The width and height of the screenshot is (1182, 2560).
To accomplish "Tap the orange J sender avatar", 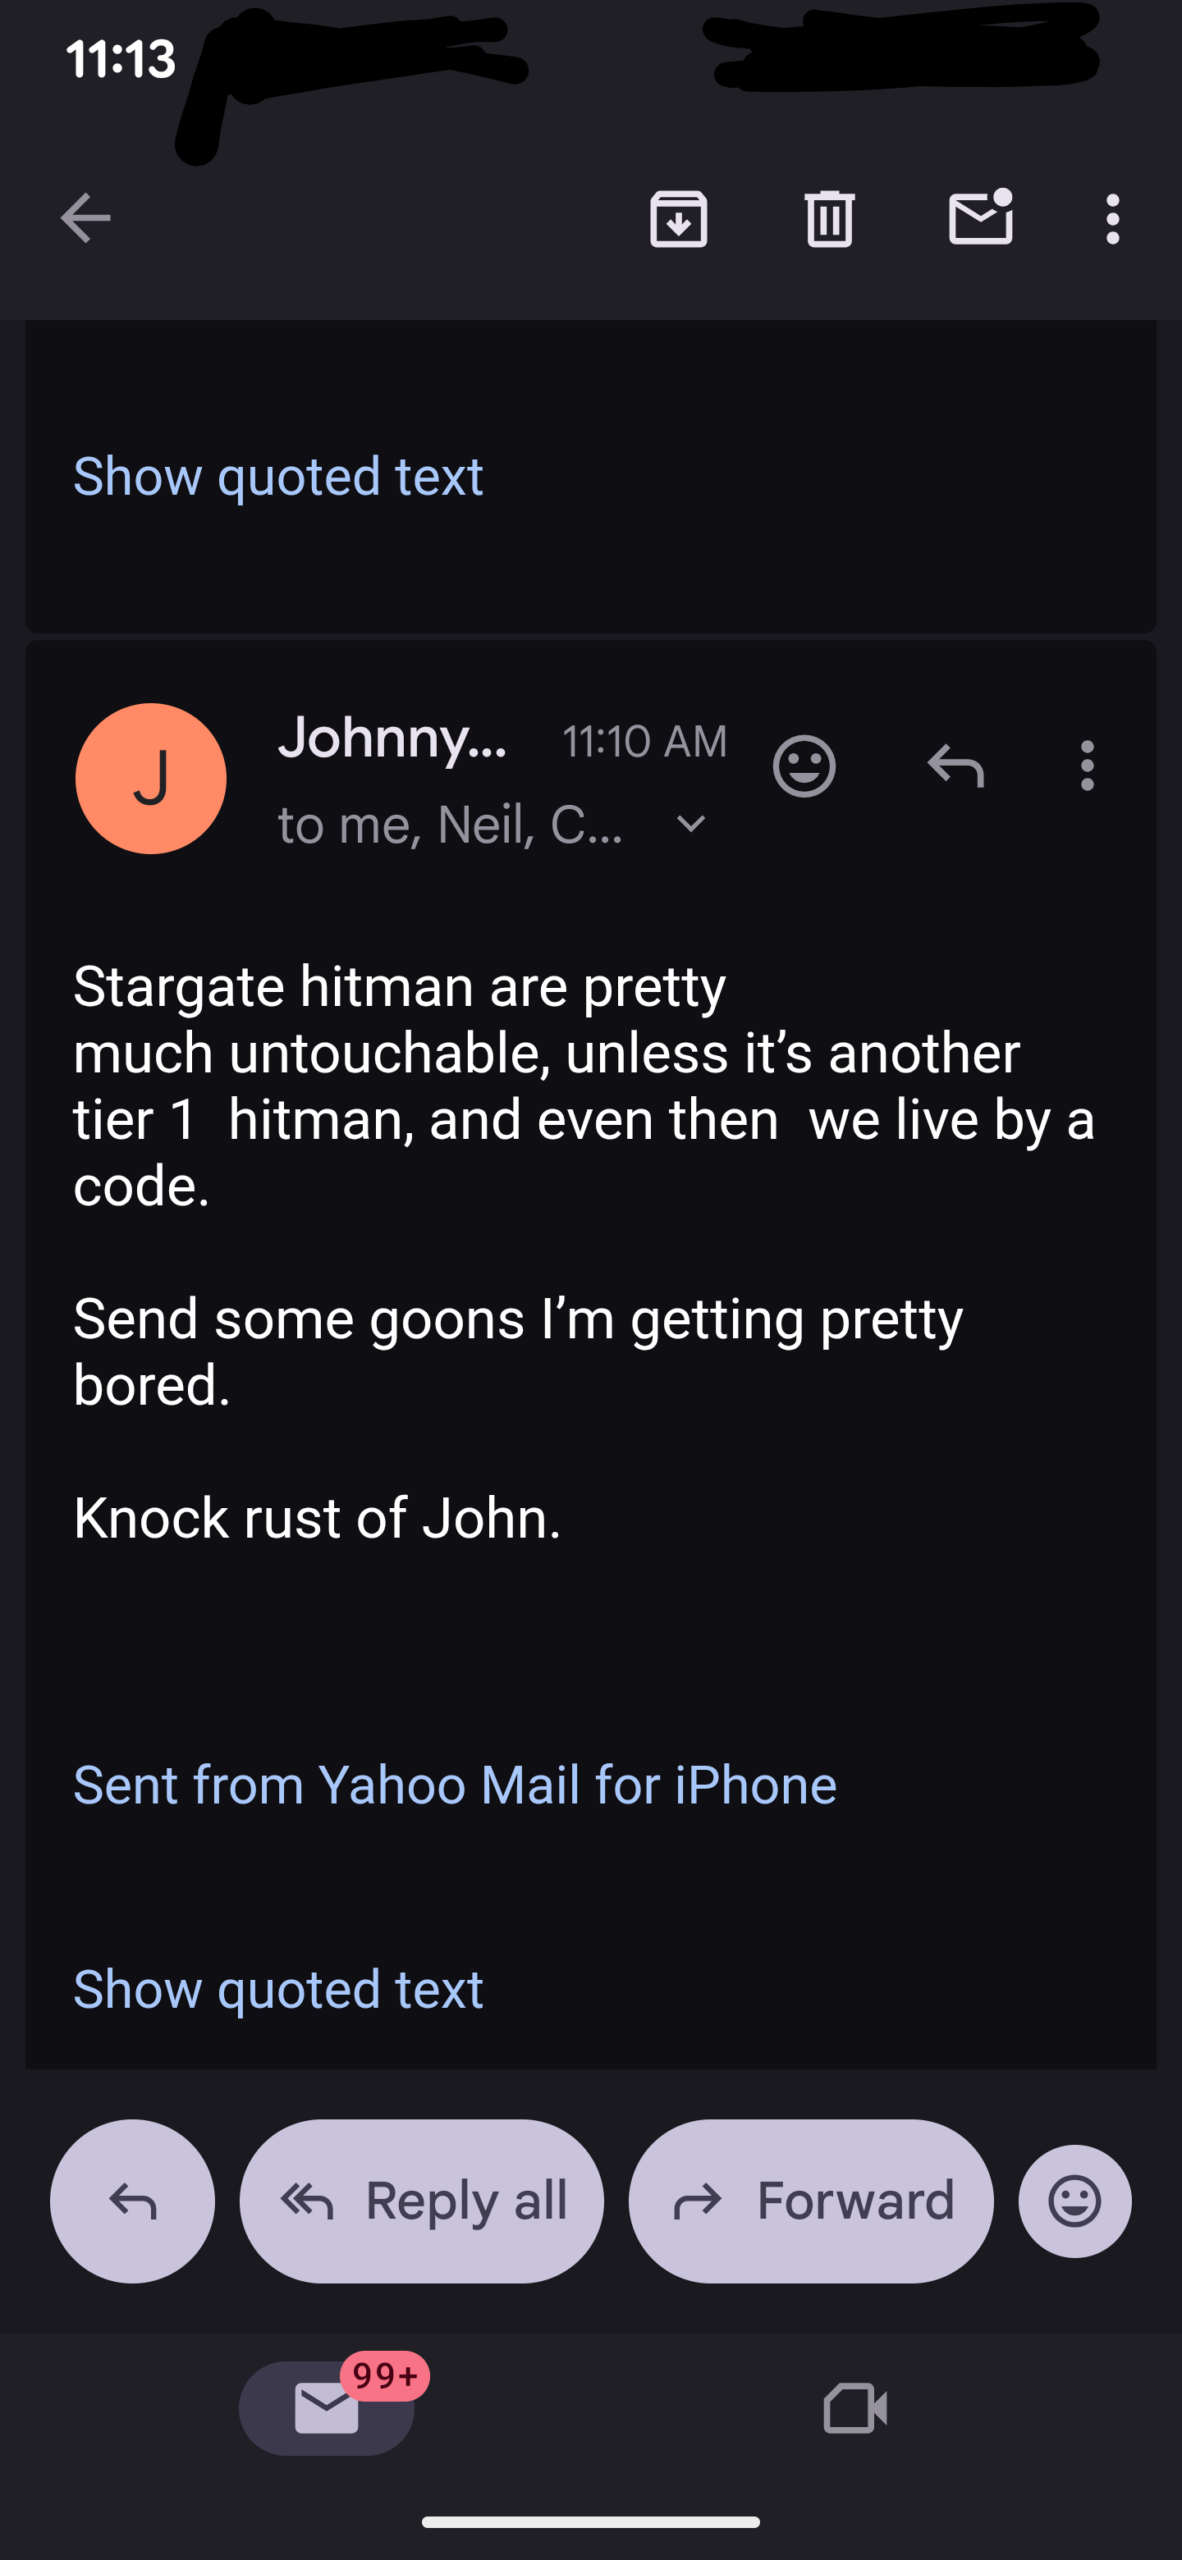I will pyautogui.click(x=151, y=778).
